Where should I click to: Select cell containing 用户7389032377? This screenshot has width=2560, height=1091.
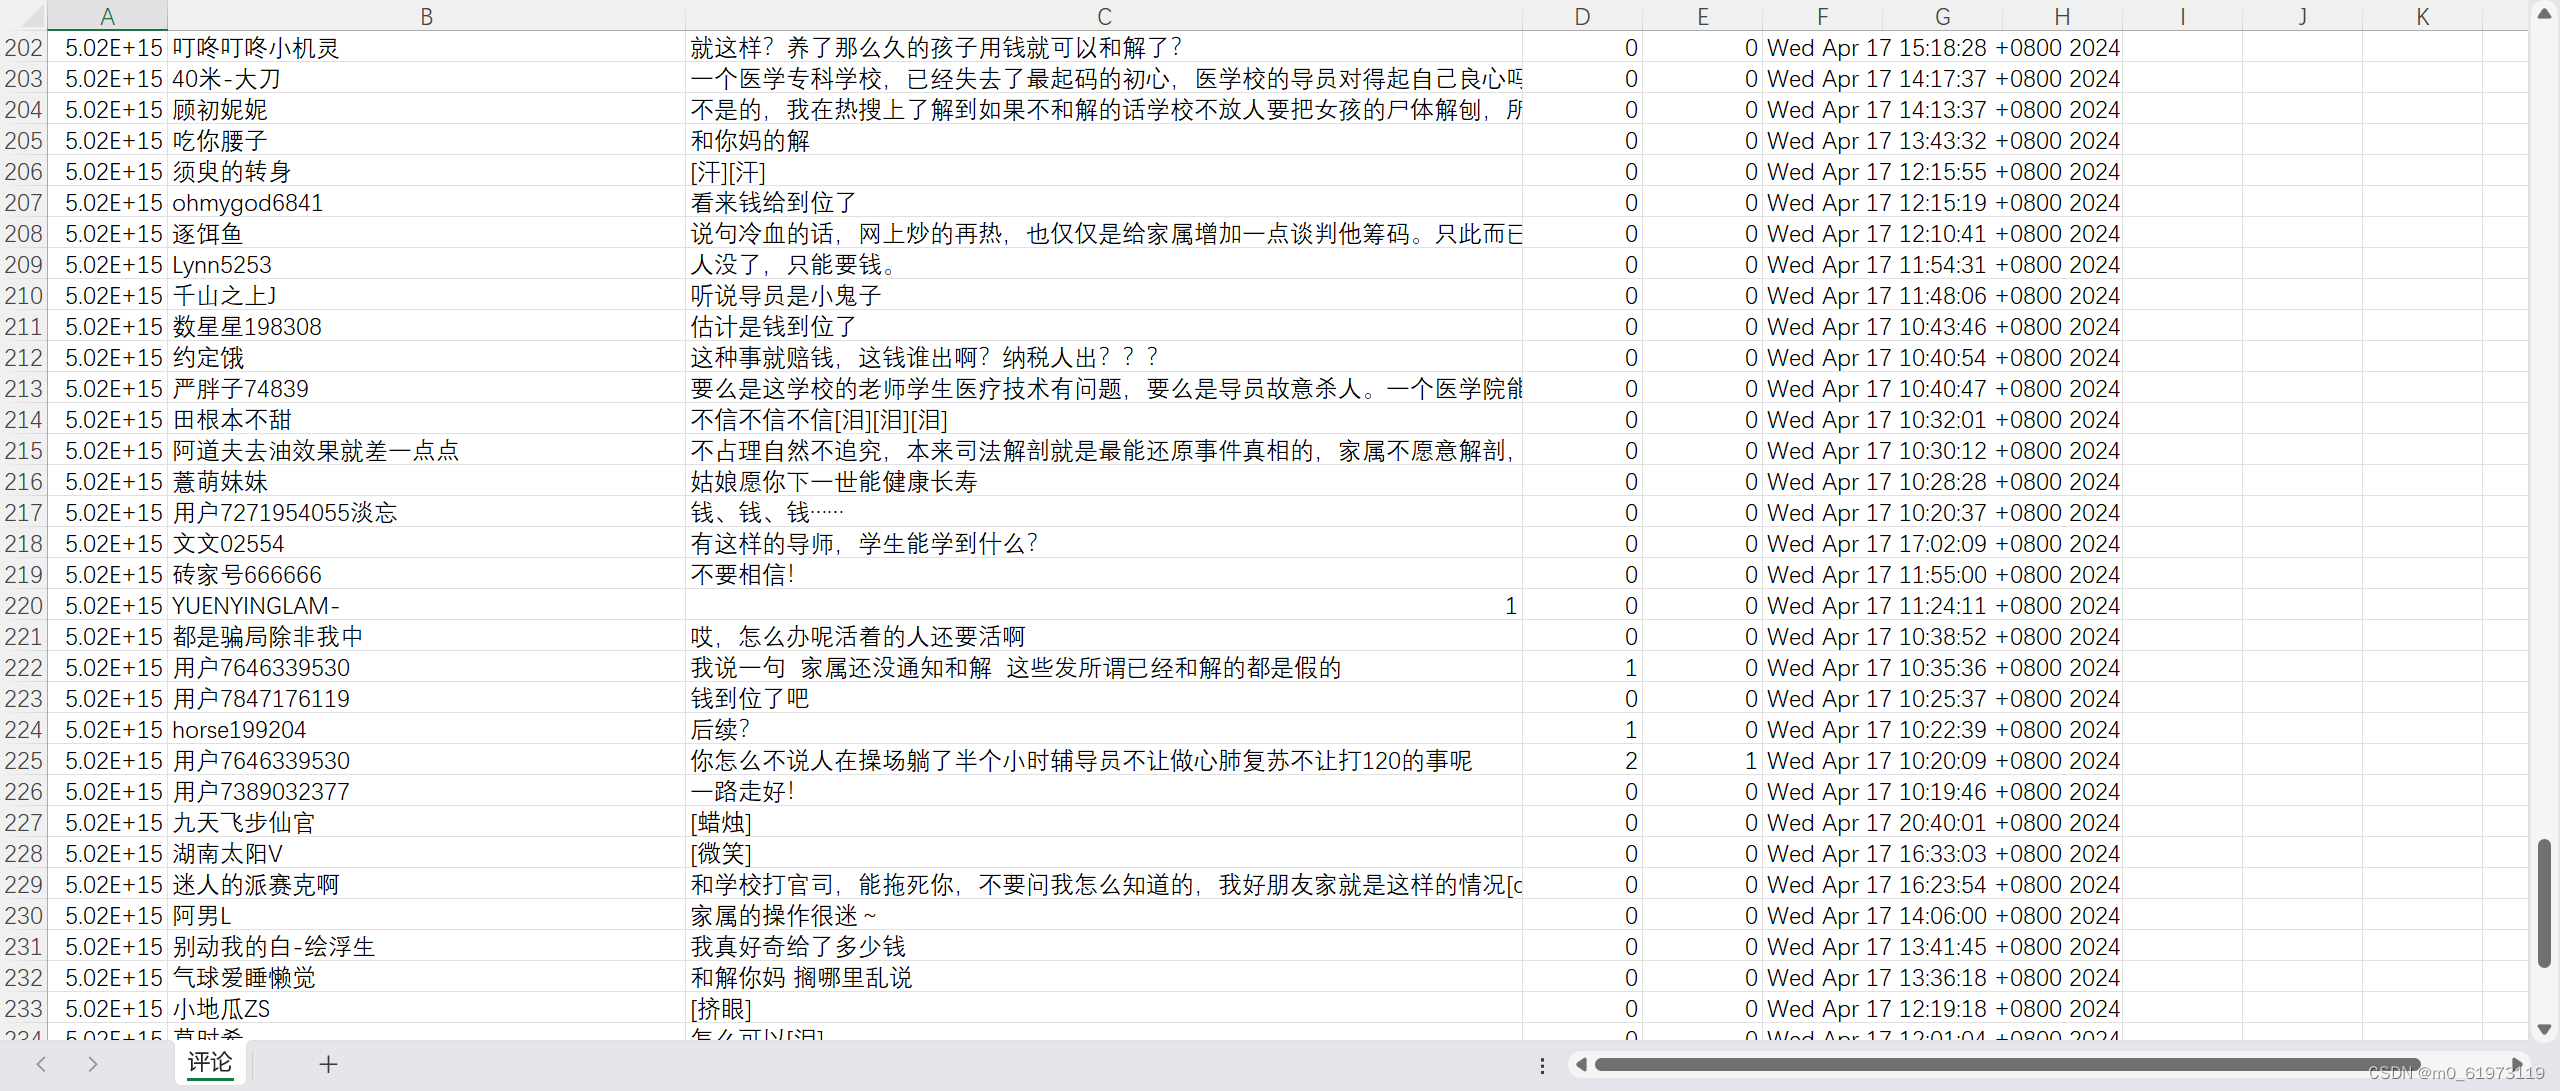[x=426, y=792]
